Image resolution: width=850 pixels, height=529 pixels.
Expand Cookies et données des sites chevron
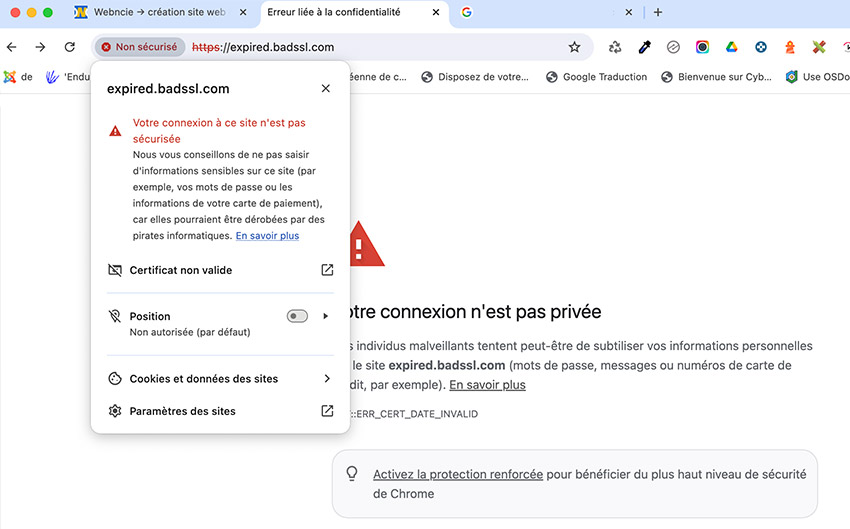tap(327, 378)
